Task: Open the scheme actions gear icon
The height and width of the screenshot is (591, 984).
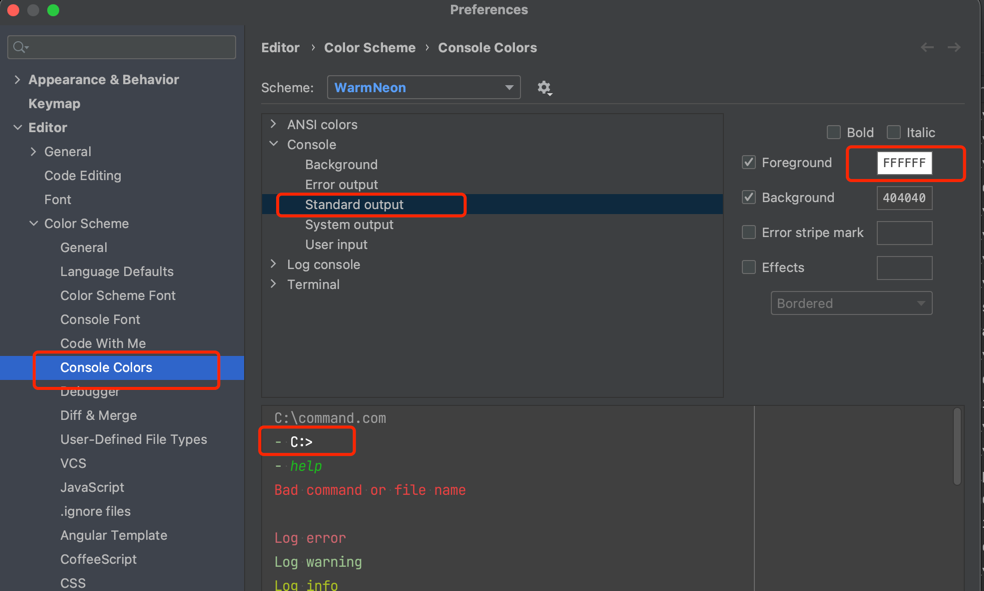Action: pos(544,88)
